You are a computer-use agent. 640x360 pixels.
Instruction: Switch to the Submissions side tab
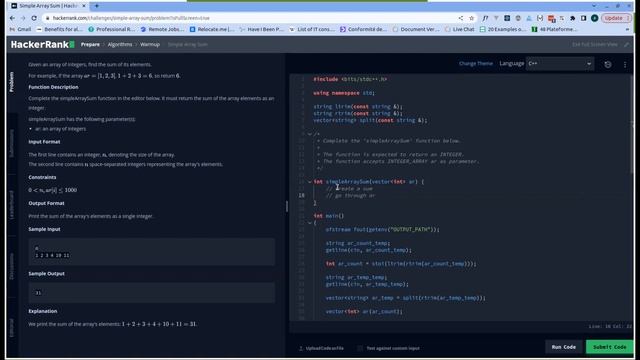11,143
